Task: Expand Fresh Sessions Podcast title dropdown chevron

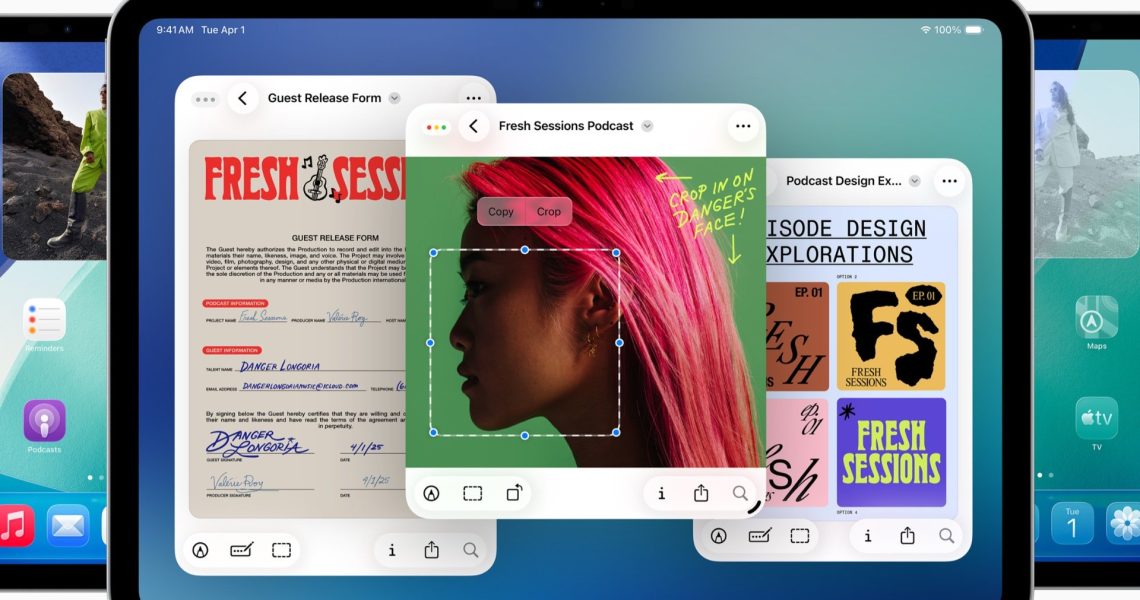Action: [647, 126]
